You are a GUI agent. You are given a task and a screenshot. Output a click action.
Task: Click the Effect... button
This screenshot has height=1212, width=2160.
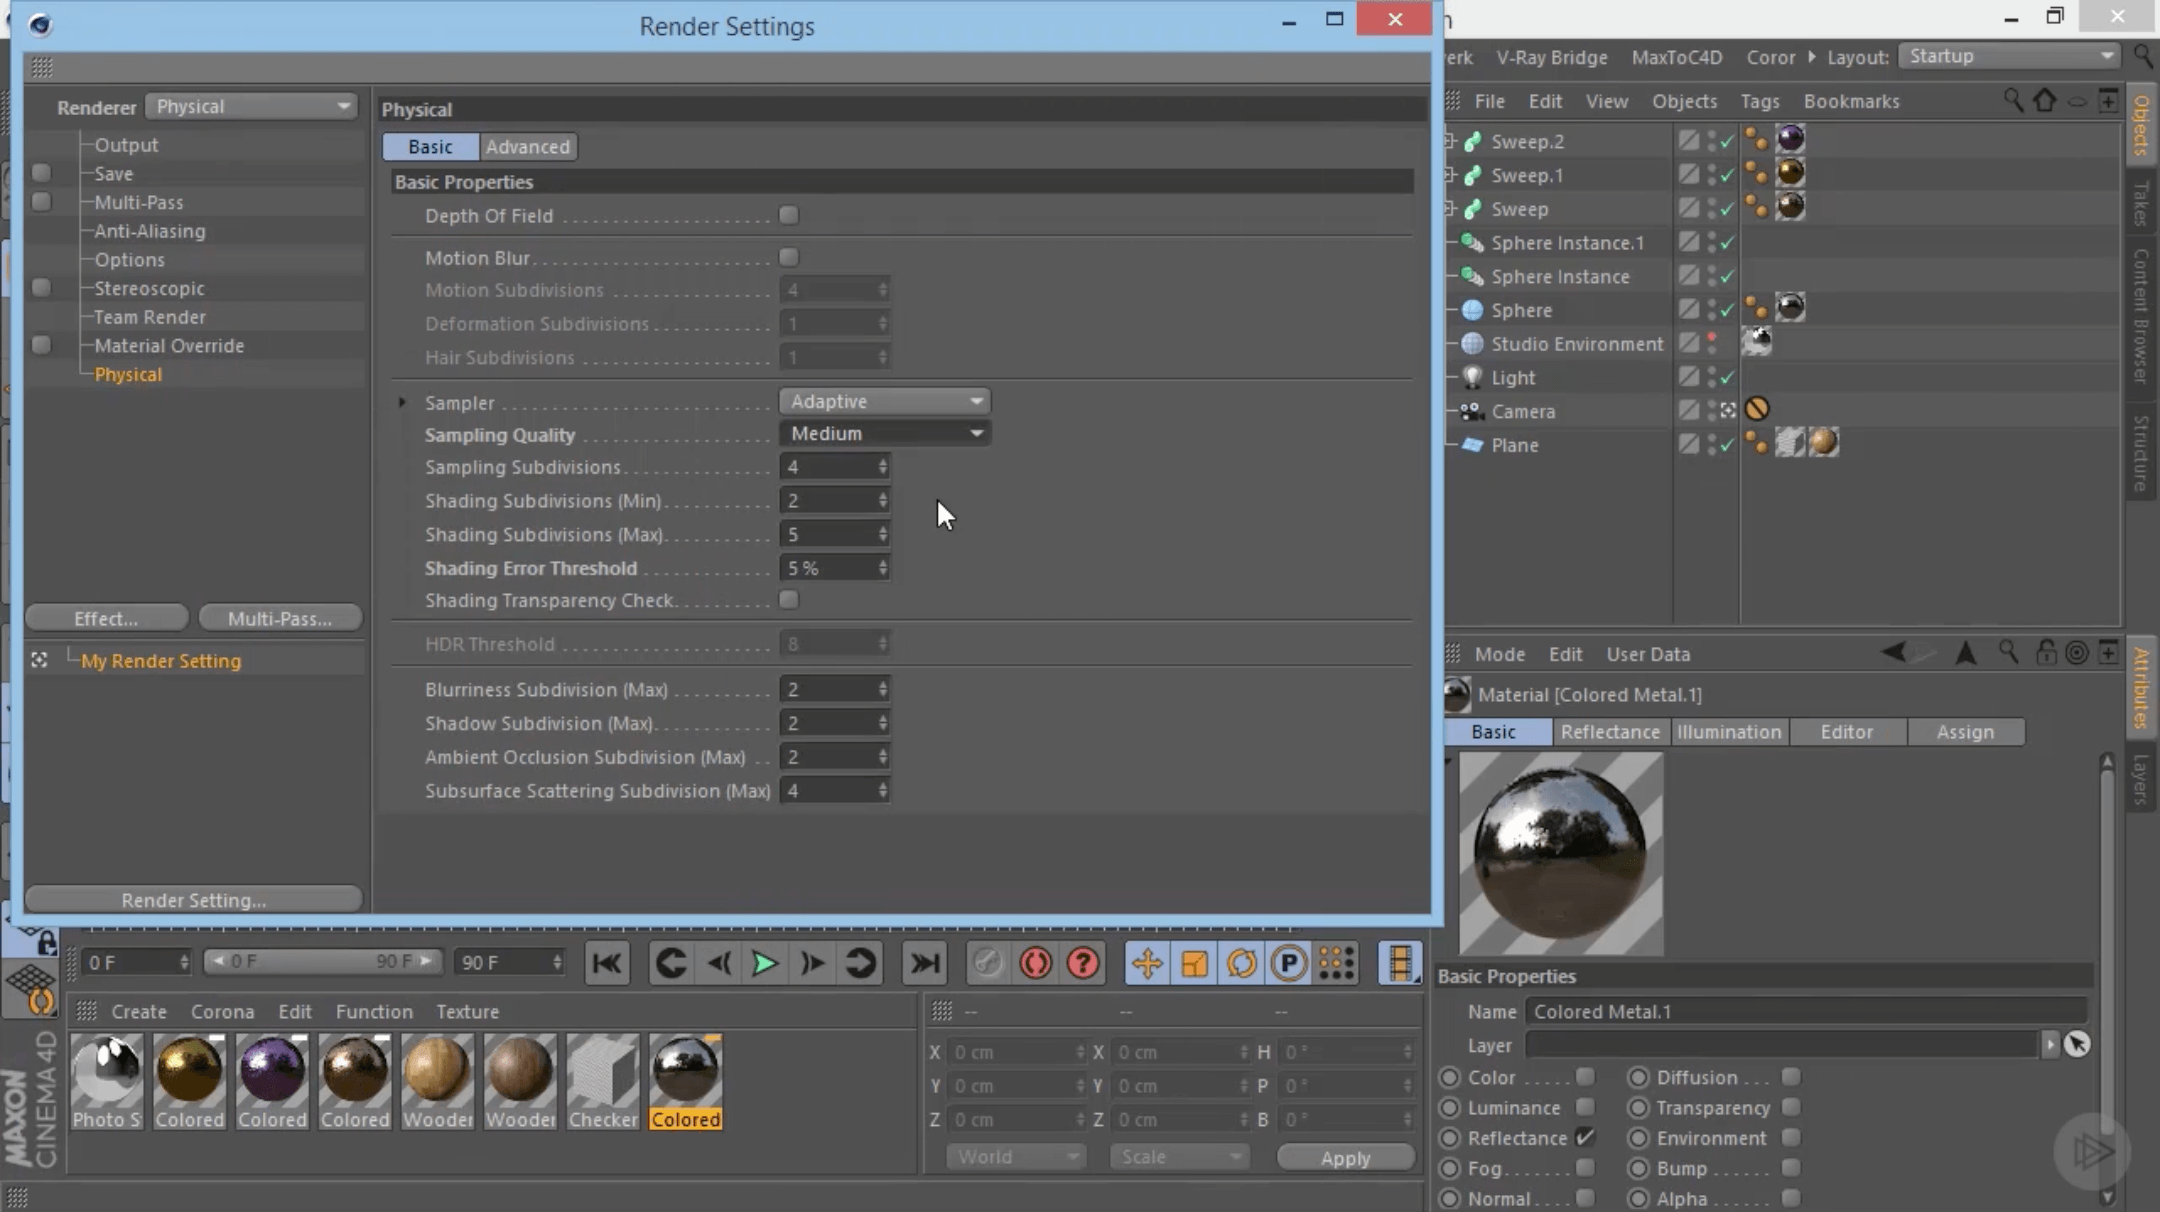point(106,618)
